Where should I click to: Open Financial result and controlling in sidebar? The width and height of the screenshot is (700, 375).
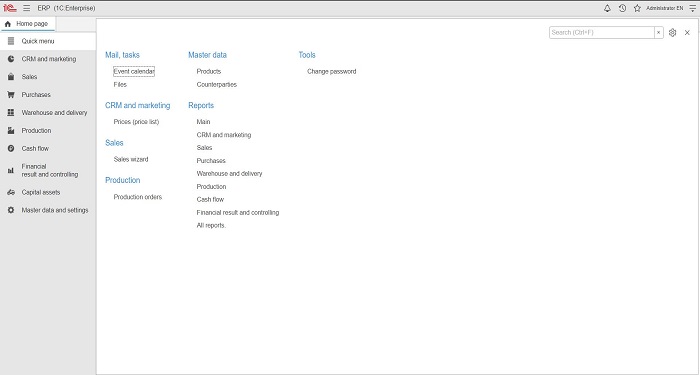[x=50, y=171]
